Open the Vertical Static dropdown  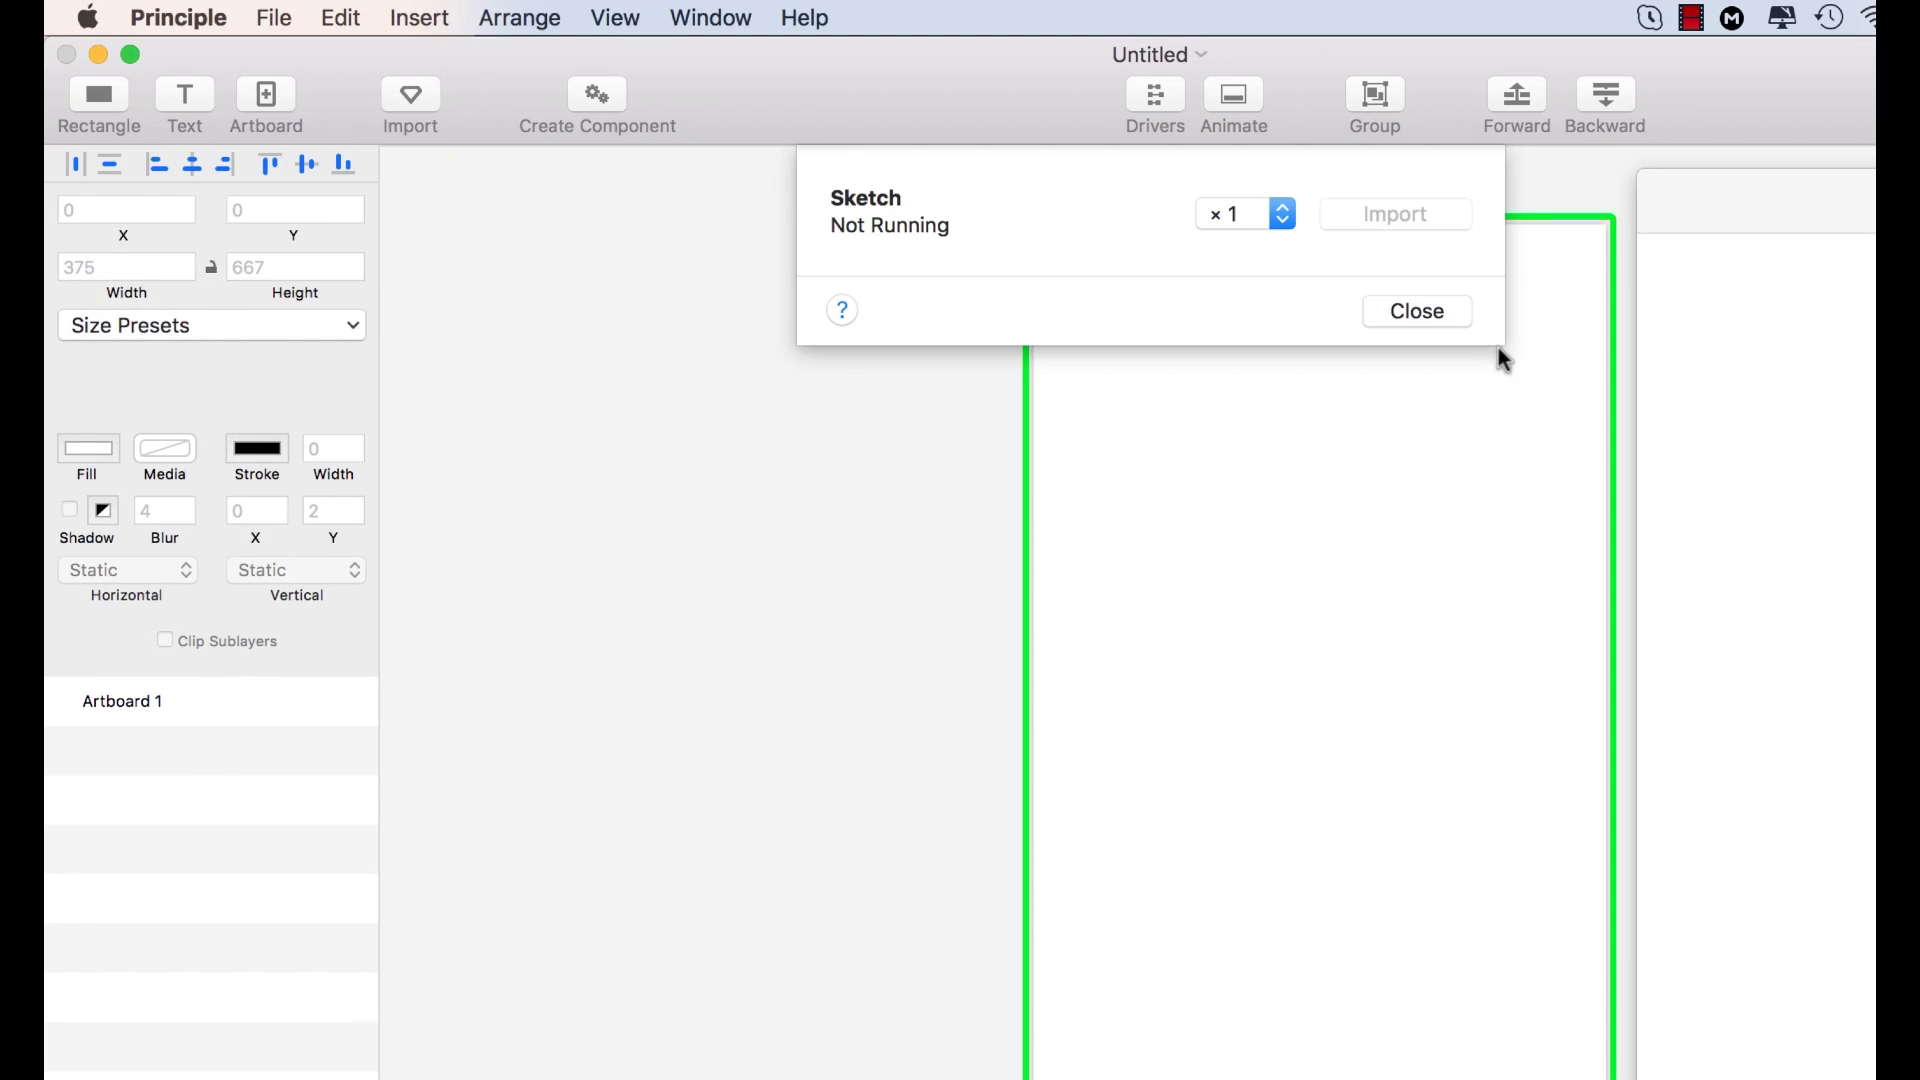click(296, 570)
